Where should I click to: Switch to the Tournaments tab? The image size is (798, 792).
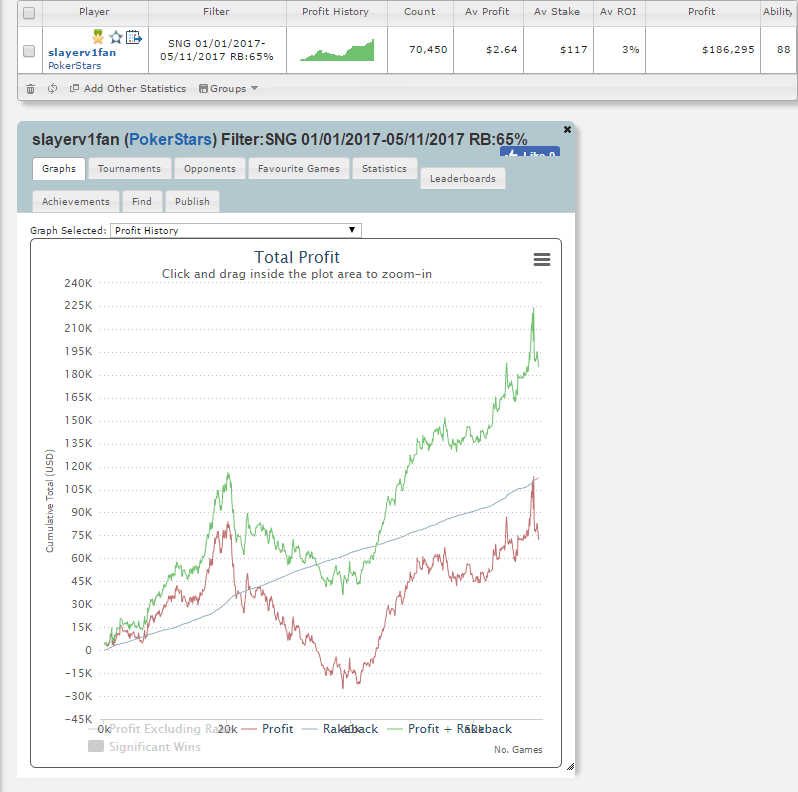pyautogui.click(x=130, y=169)
